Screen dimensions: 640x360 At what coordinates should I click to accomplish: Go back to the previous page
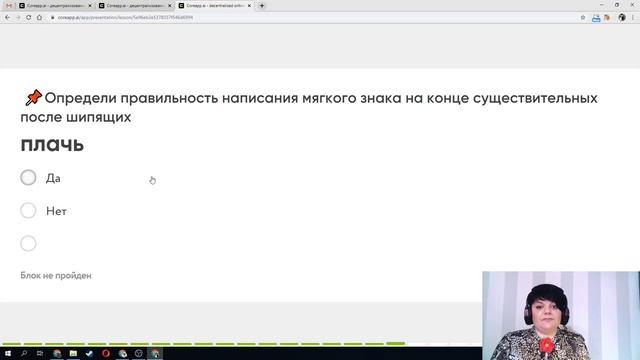[7, 18]
